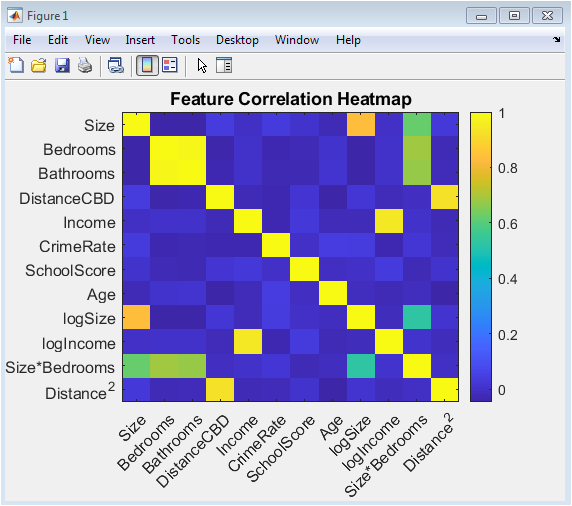Open a file with the folder icon
Screen dimensions: 572x506
click(x=39, y=66)
